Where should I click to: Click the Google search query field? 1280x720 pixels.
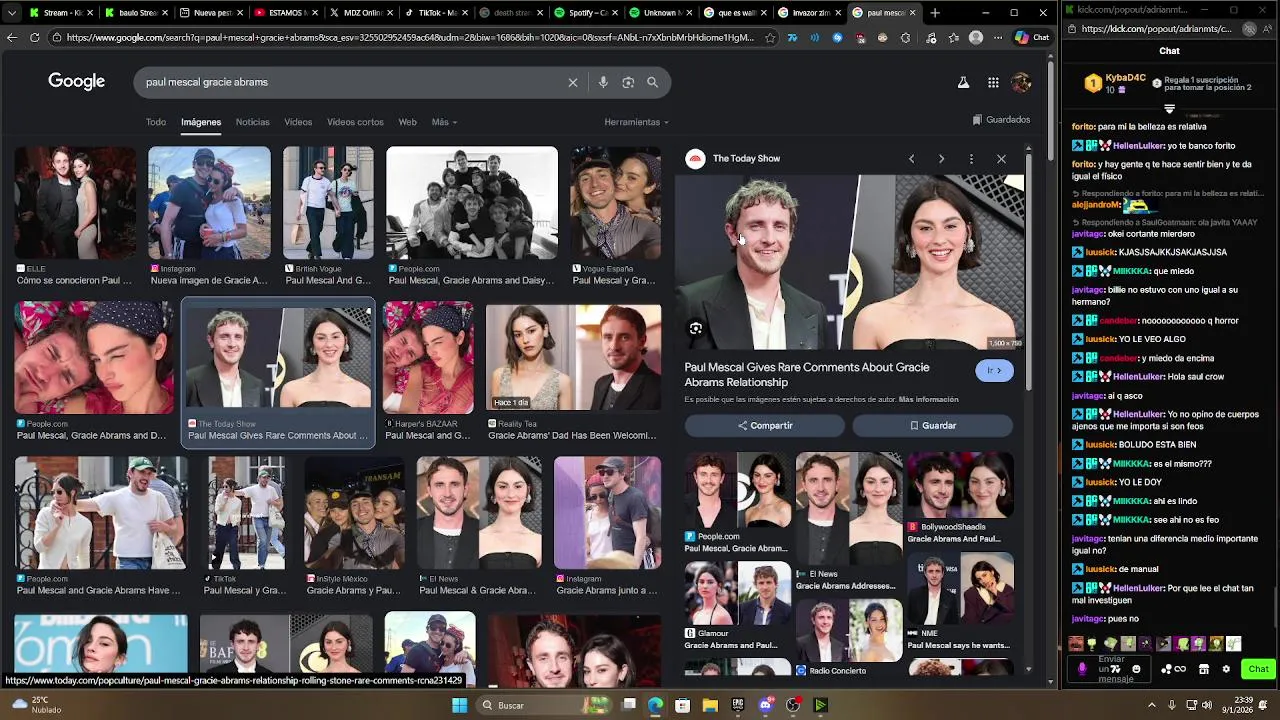click(x=350, y=82)
